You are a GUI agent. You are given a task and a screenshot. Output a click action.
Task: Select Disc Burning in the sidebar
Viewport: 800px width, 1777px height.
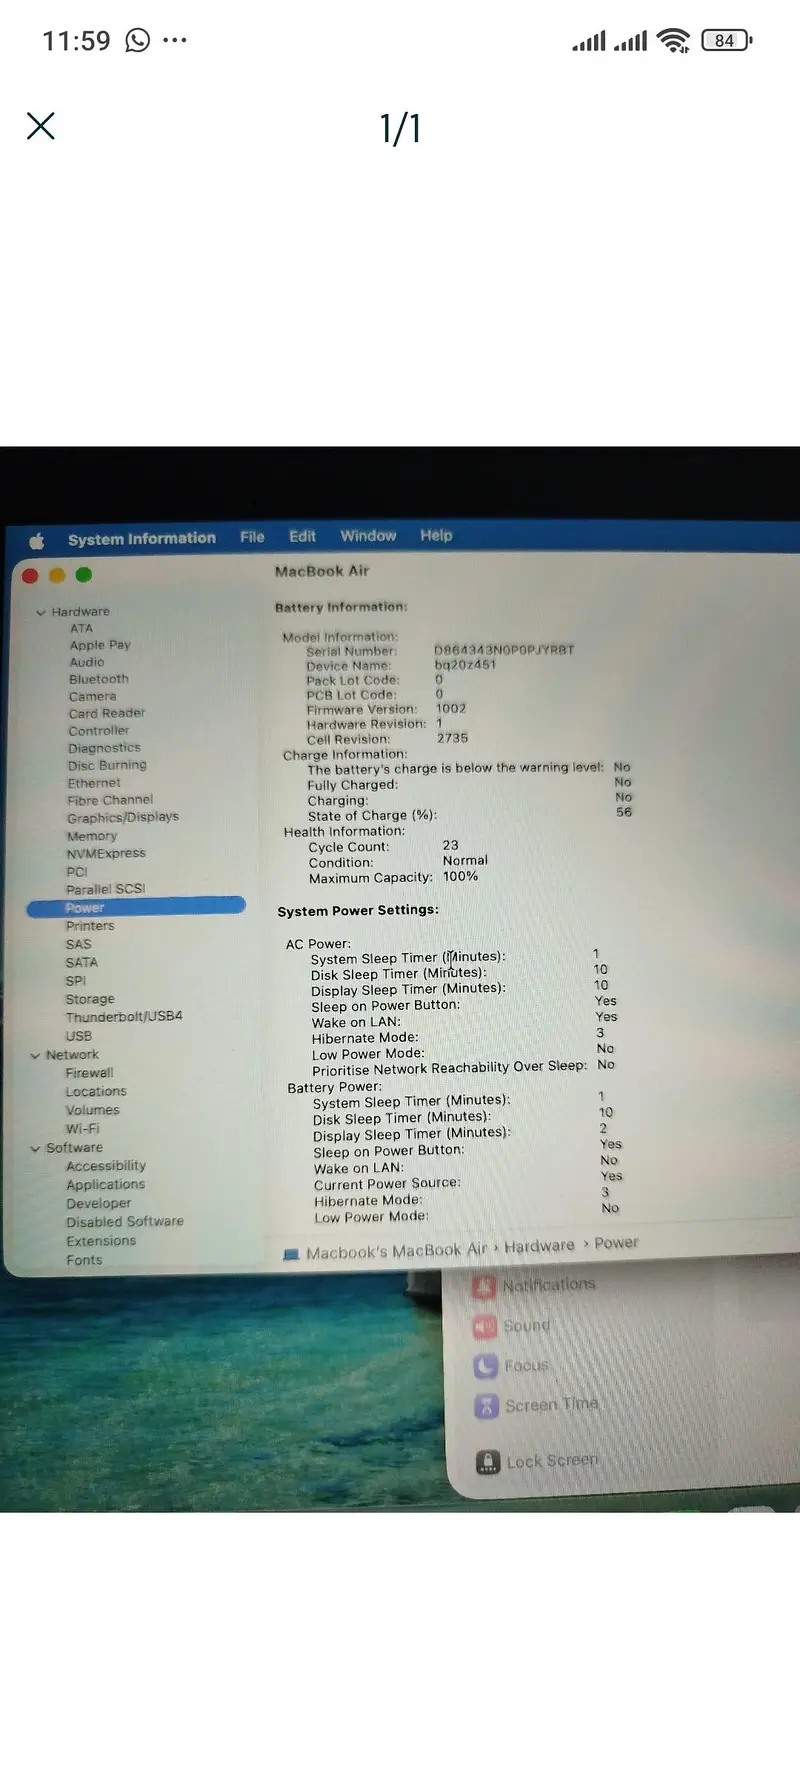click(x=107, y=765)
